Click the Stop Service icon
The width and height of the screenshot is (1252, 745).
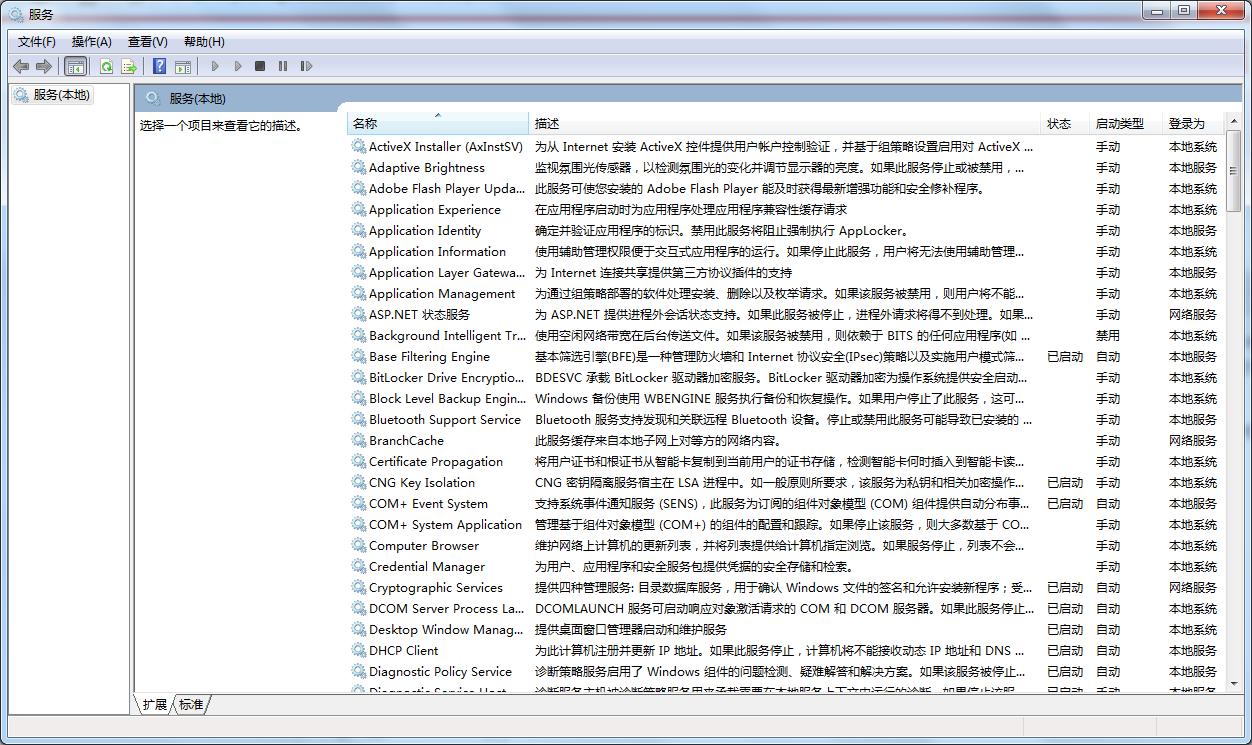click(259, 66)
